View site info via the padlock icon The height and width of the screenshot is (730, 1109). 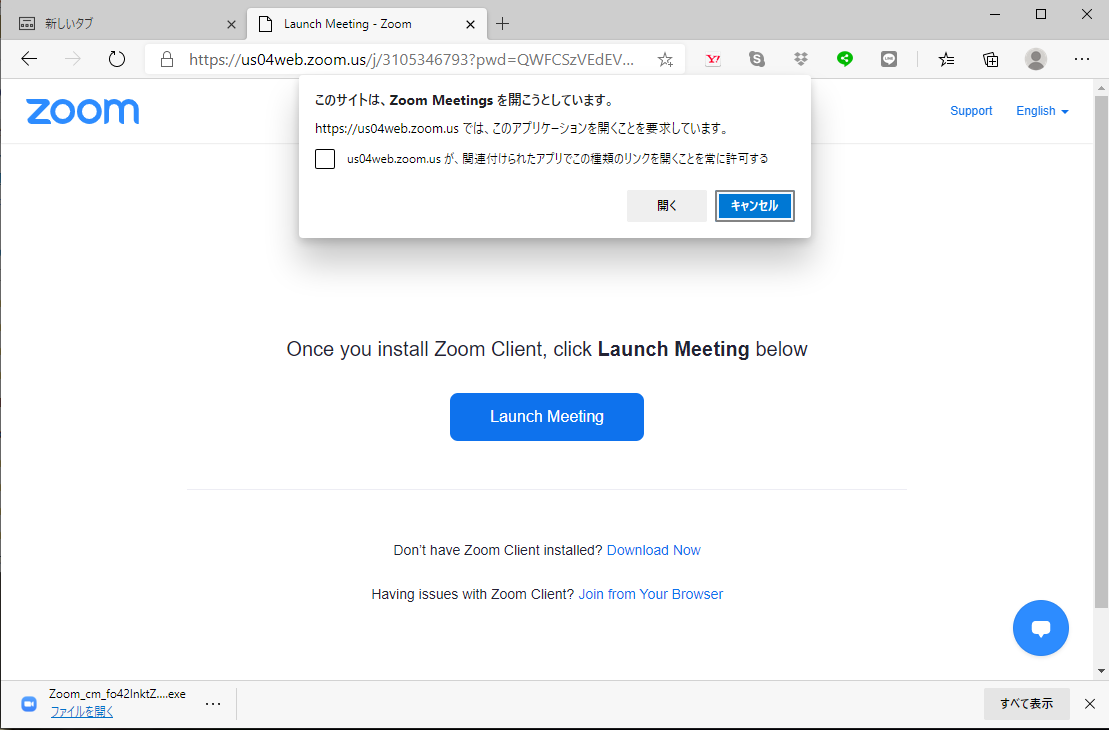(x=167, y=59)
